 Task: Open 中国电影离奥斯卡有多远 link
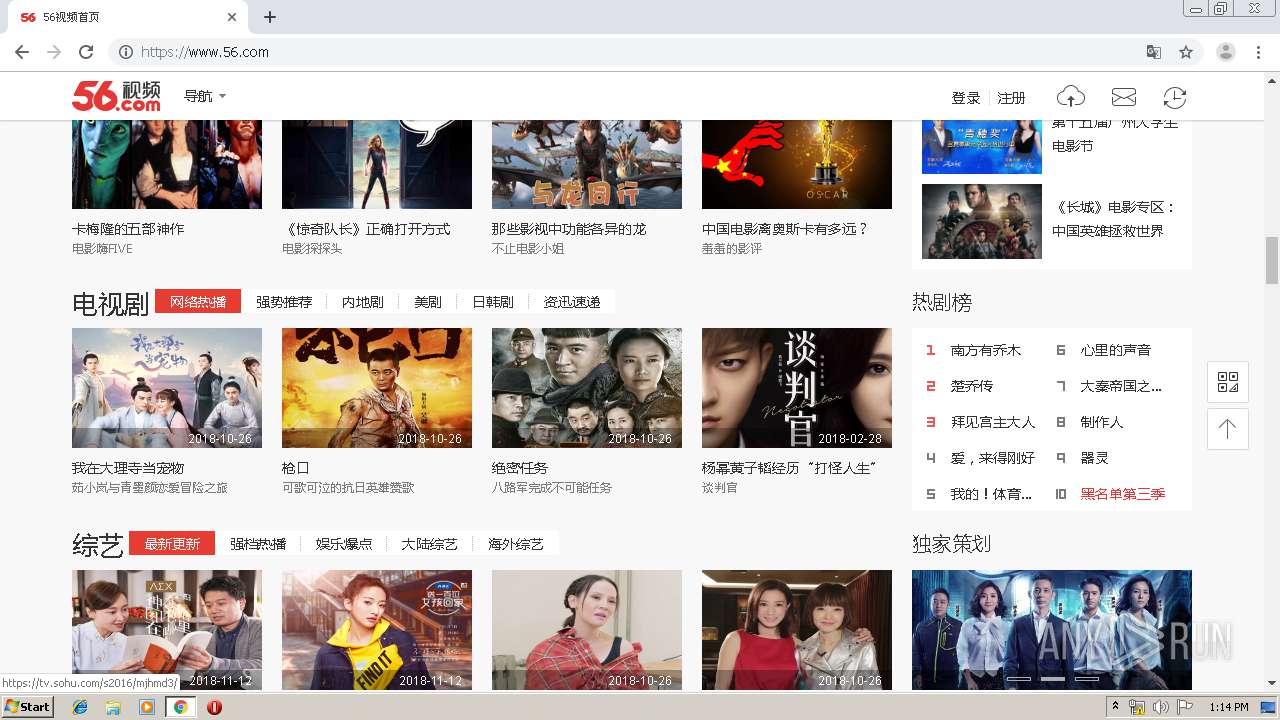pyautogui.click(x=785, y=229)
